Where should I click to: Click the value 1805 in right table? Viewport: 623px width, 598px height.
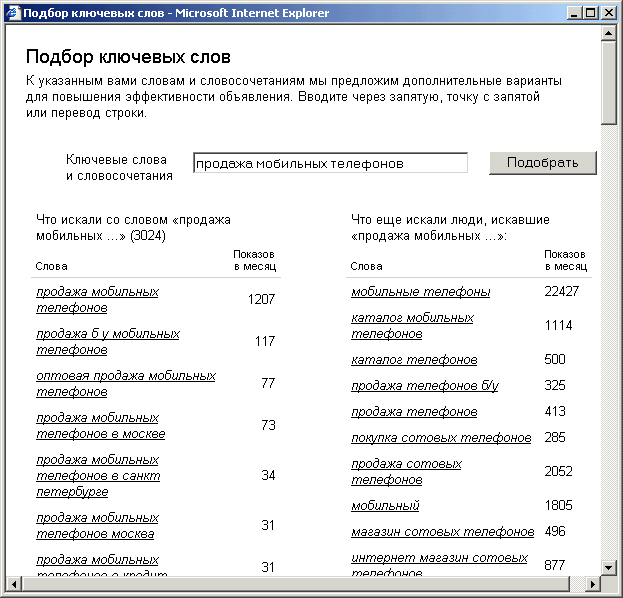[x=558, y=505]
